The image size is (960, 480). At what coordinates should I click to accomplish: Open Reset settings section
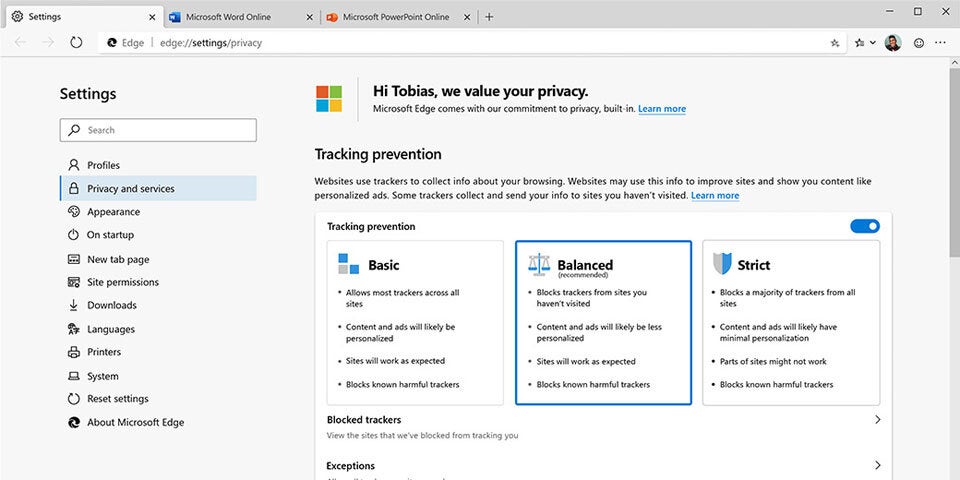click(x=158, y=399)
